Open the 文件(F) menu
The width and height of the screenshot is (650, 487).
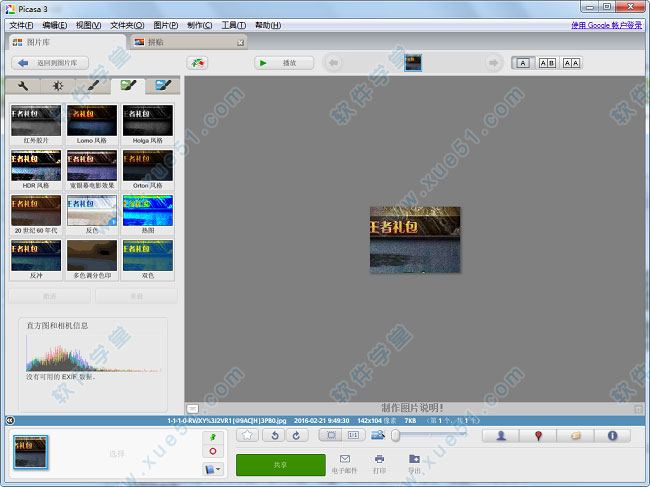(21, 25)
